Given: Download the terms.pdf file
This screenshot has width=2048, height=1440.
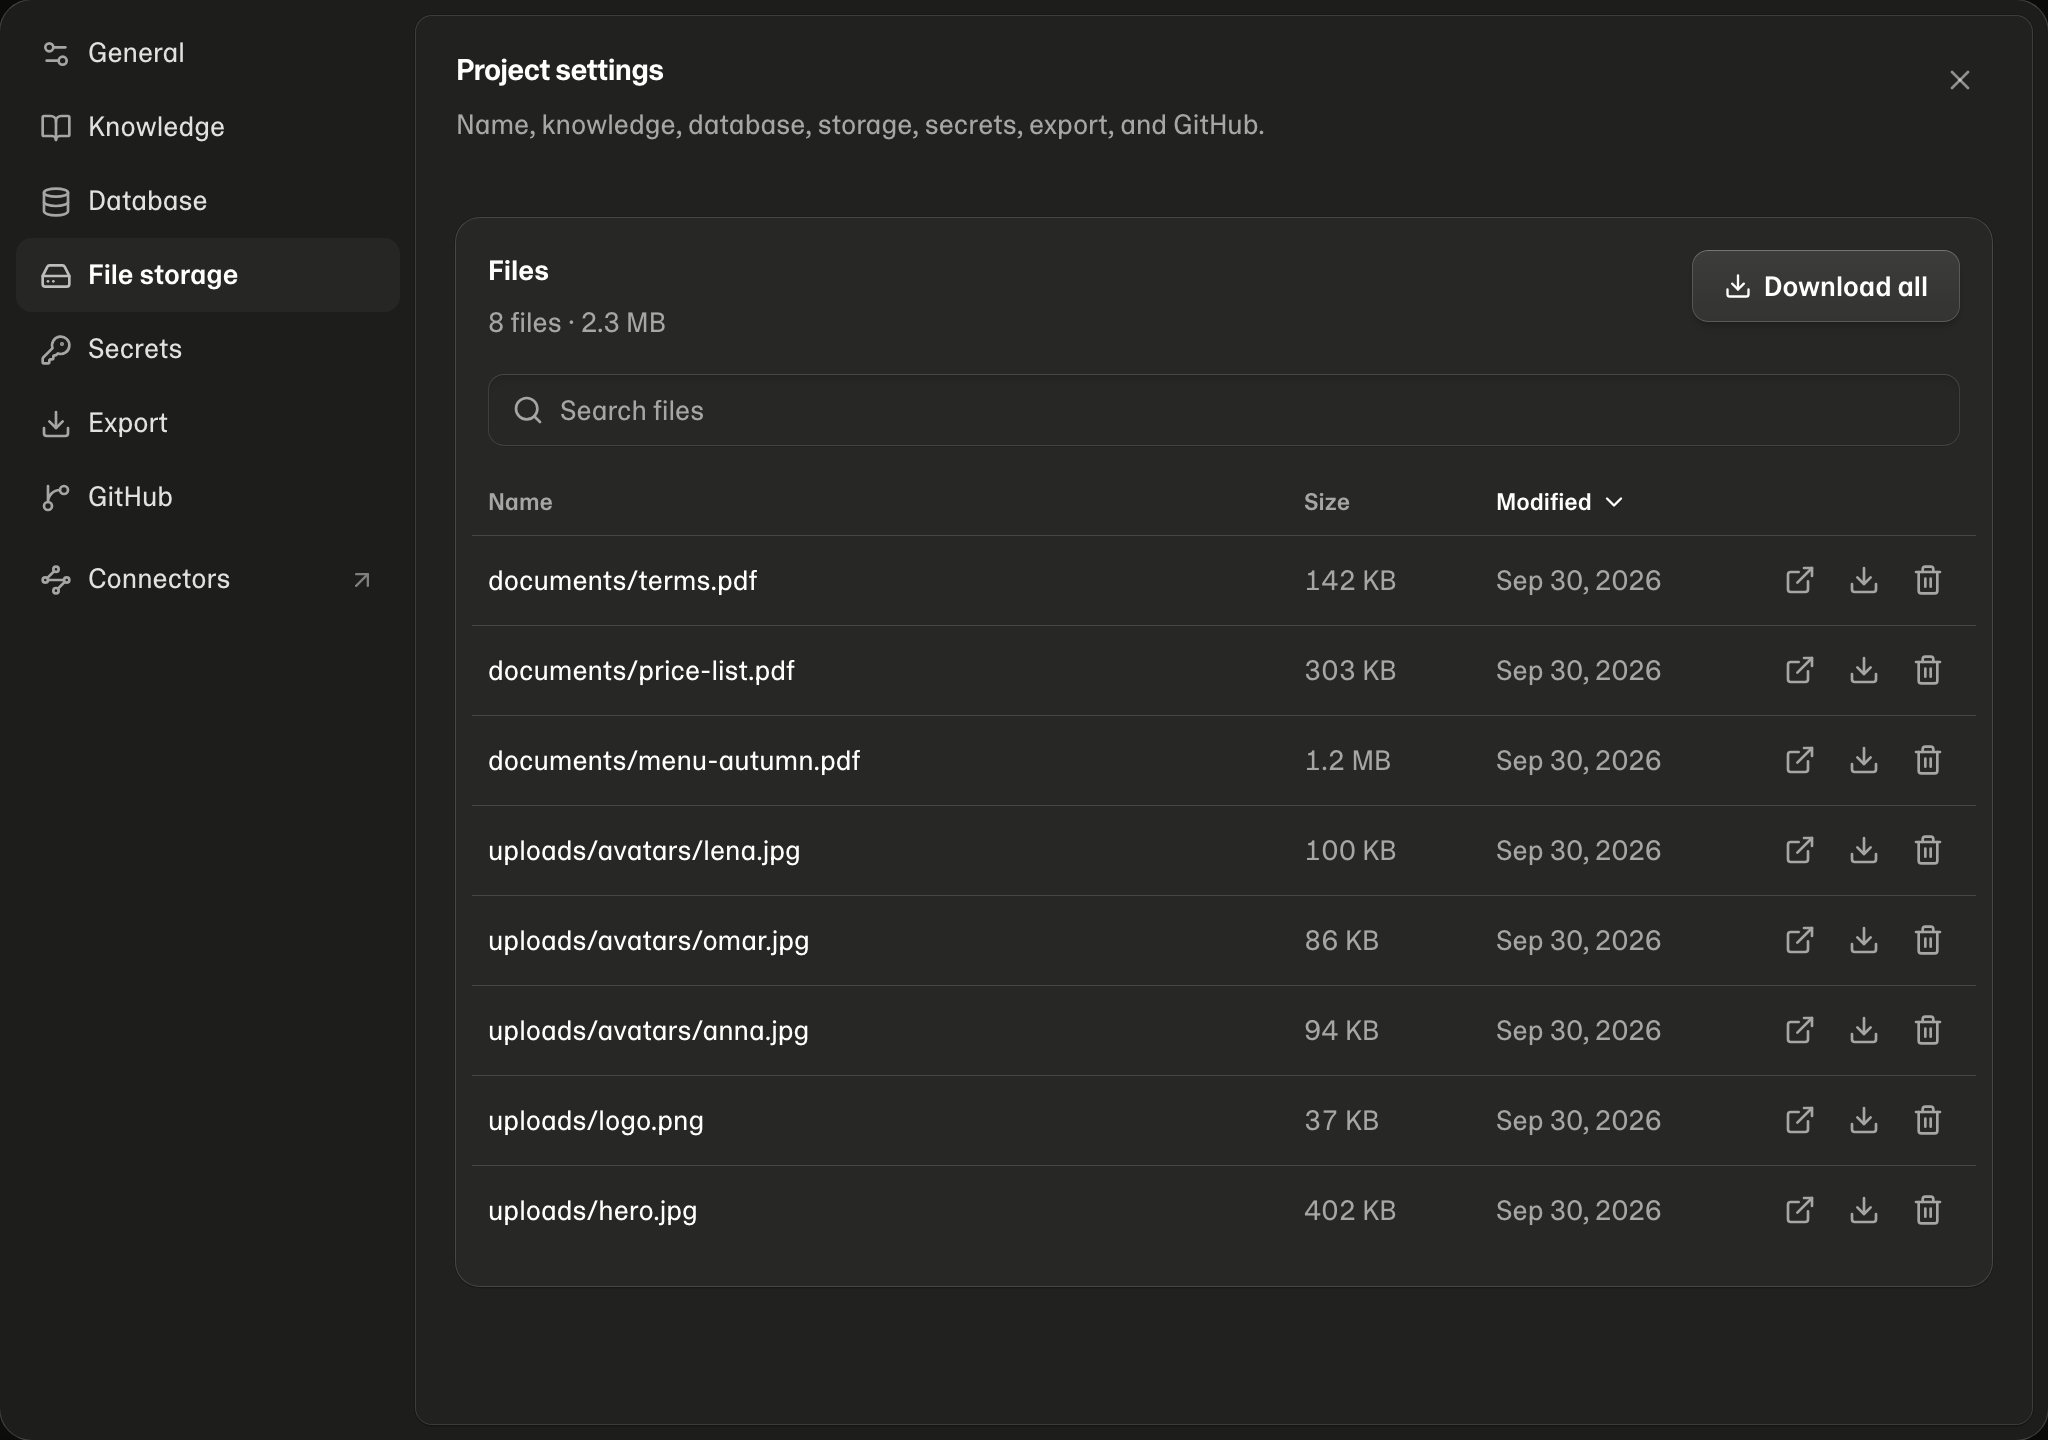Looking at the screenshot, I should tap(1863, 580).
